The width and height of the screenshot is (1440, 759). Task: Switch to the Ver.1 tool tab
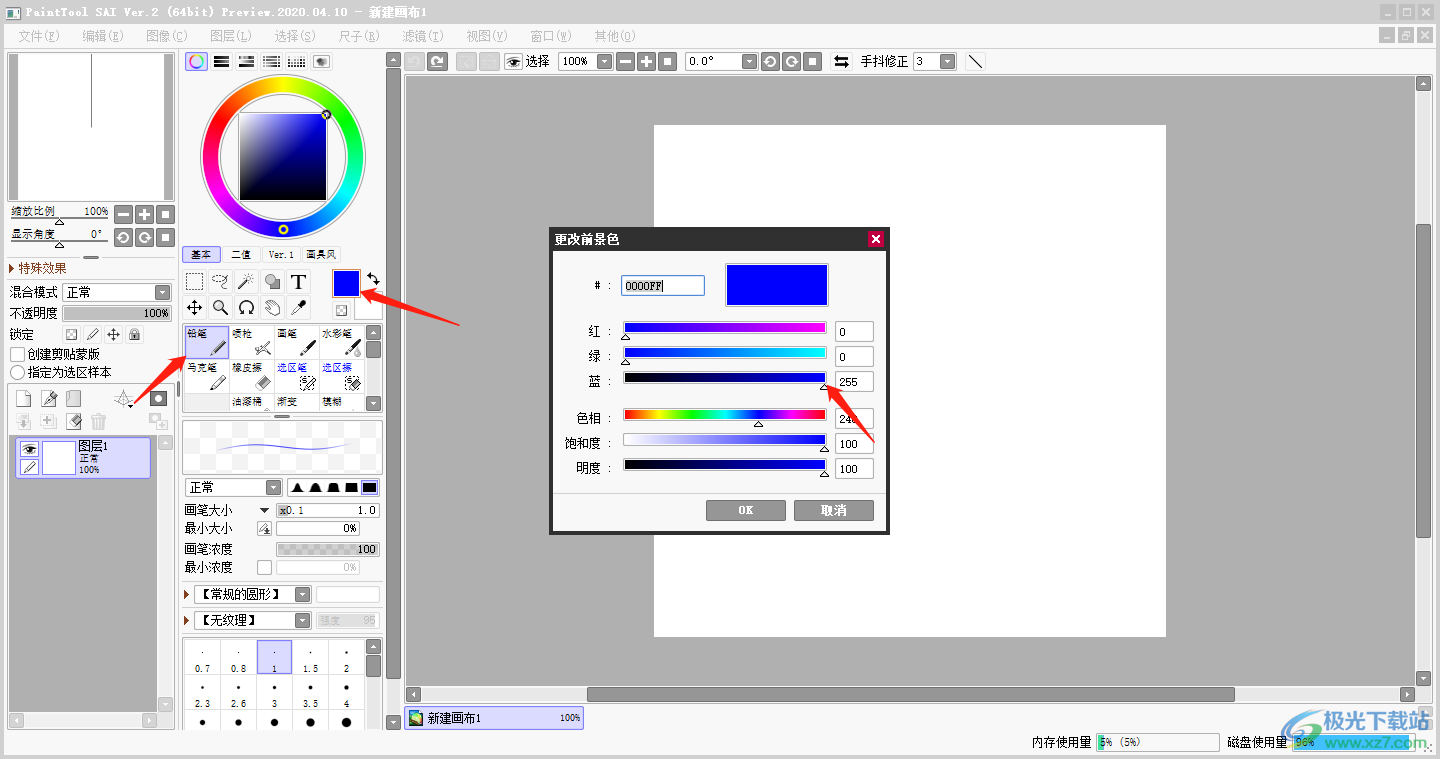[x=281, y=254]
